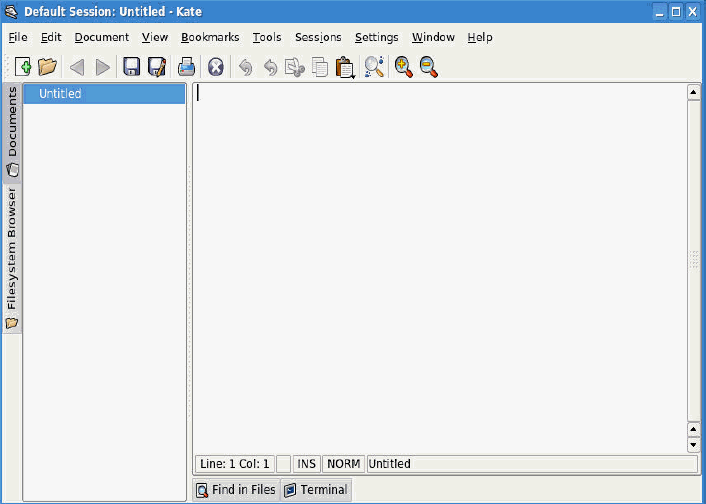Open the Settings menu

[x=377, y=37]
